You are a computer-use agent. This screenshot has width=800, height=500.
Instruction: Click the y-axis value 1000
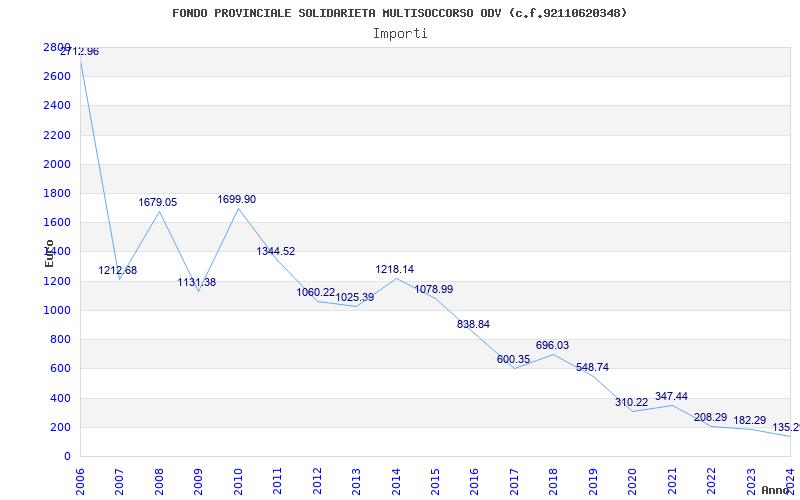(x=57, y=310)
